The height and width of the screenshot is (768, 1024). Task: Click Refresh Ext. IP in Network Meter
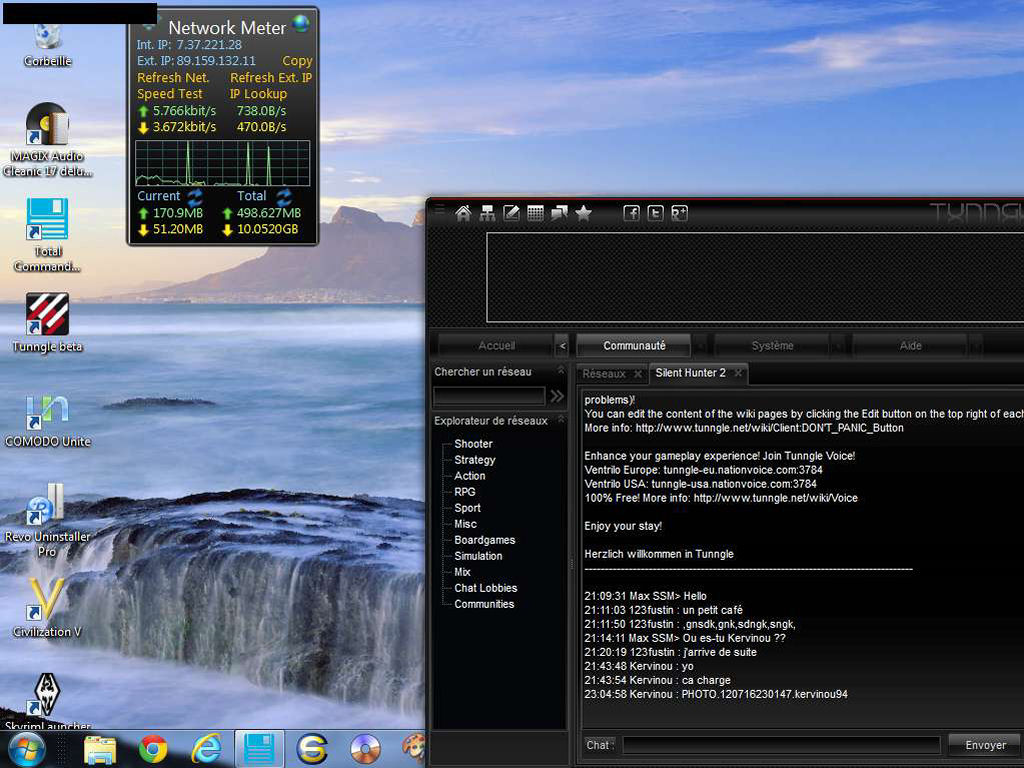pos(271,78)
